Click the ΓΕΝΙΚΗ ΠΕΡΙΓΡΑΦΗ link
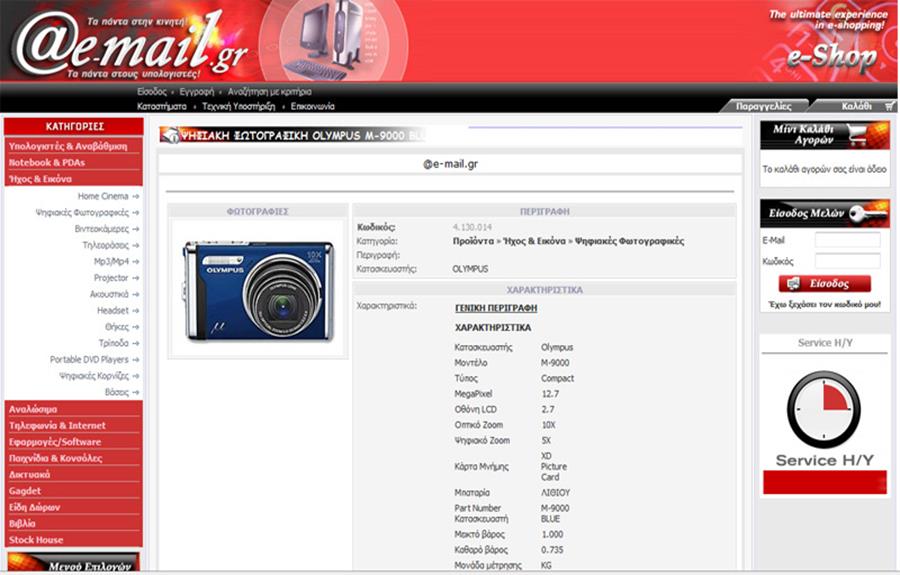 click(x=496, y=308)
